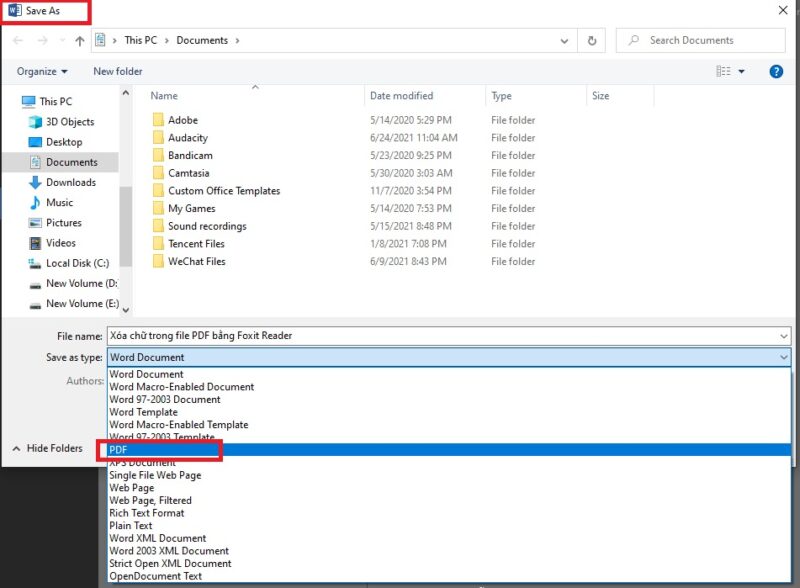Select This PC in navigation pane

(x=56, y=102)
